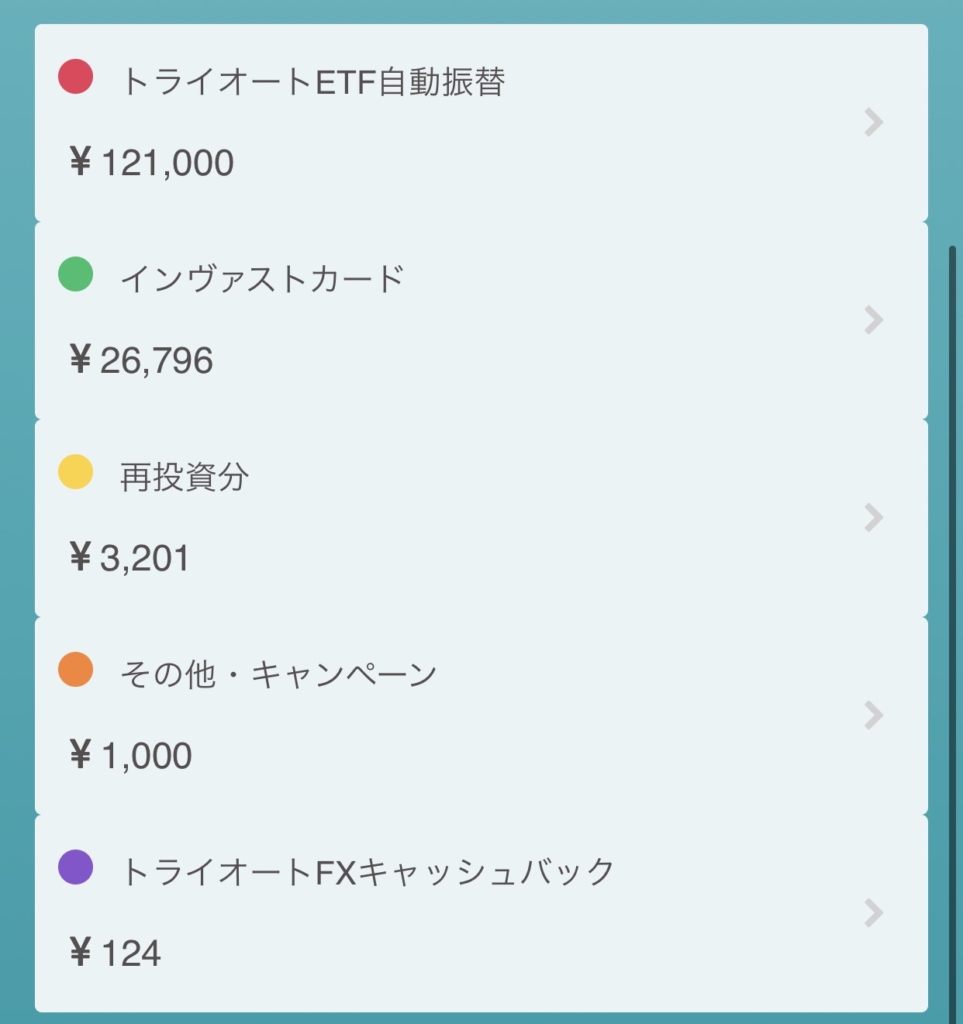The height and width of the screenshot is (1024, 963).
Task: Select the その他・キャンペーン label
Action: [279, 675]
